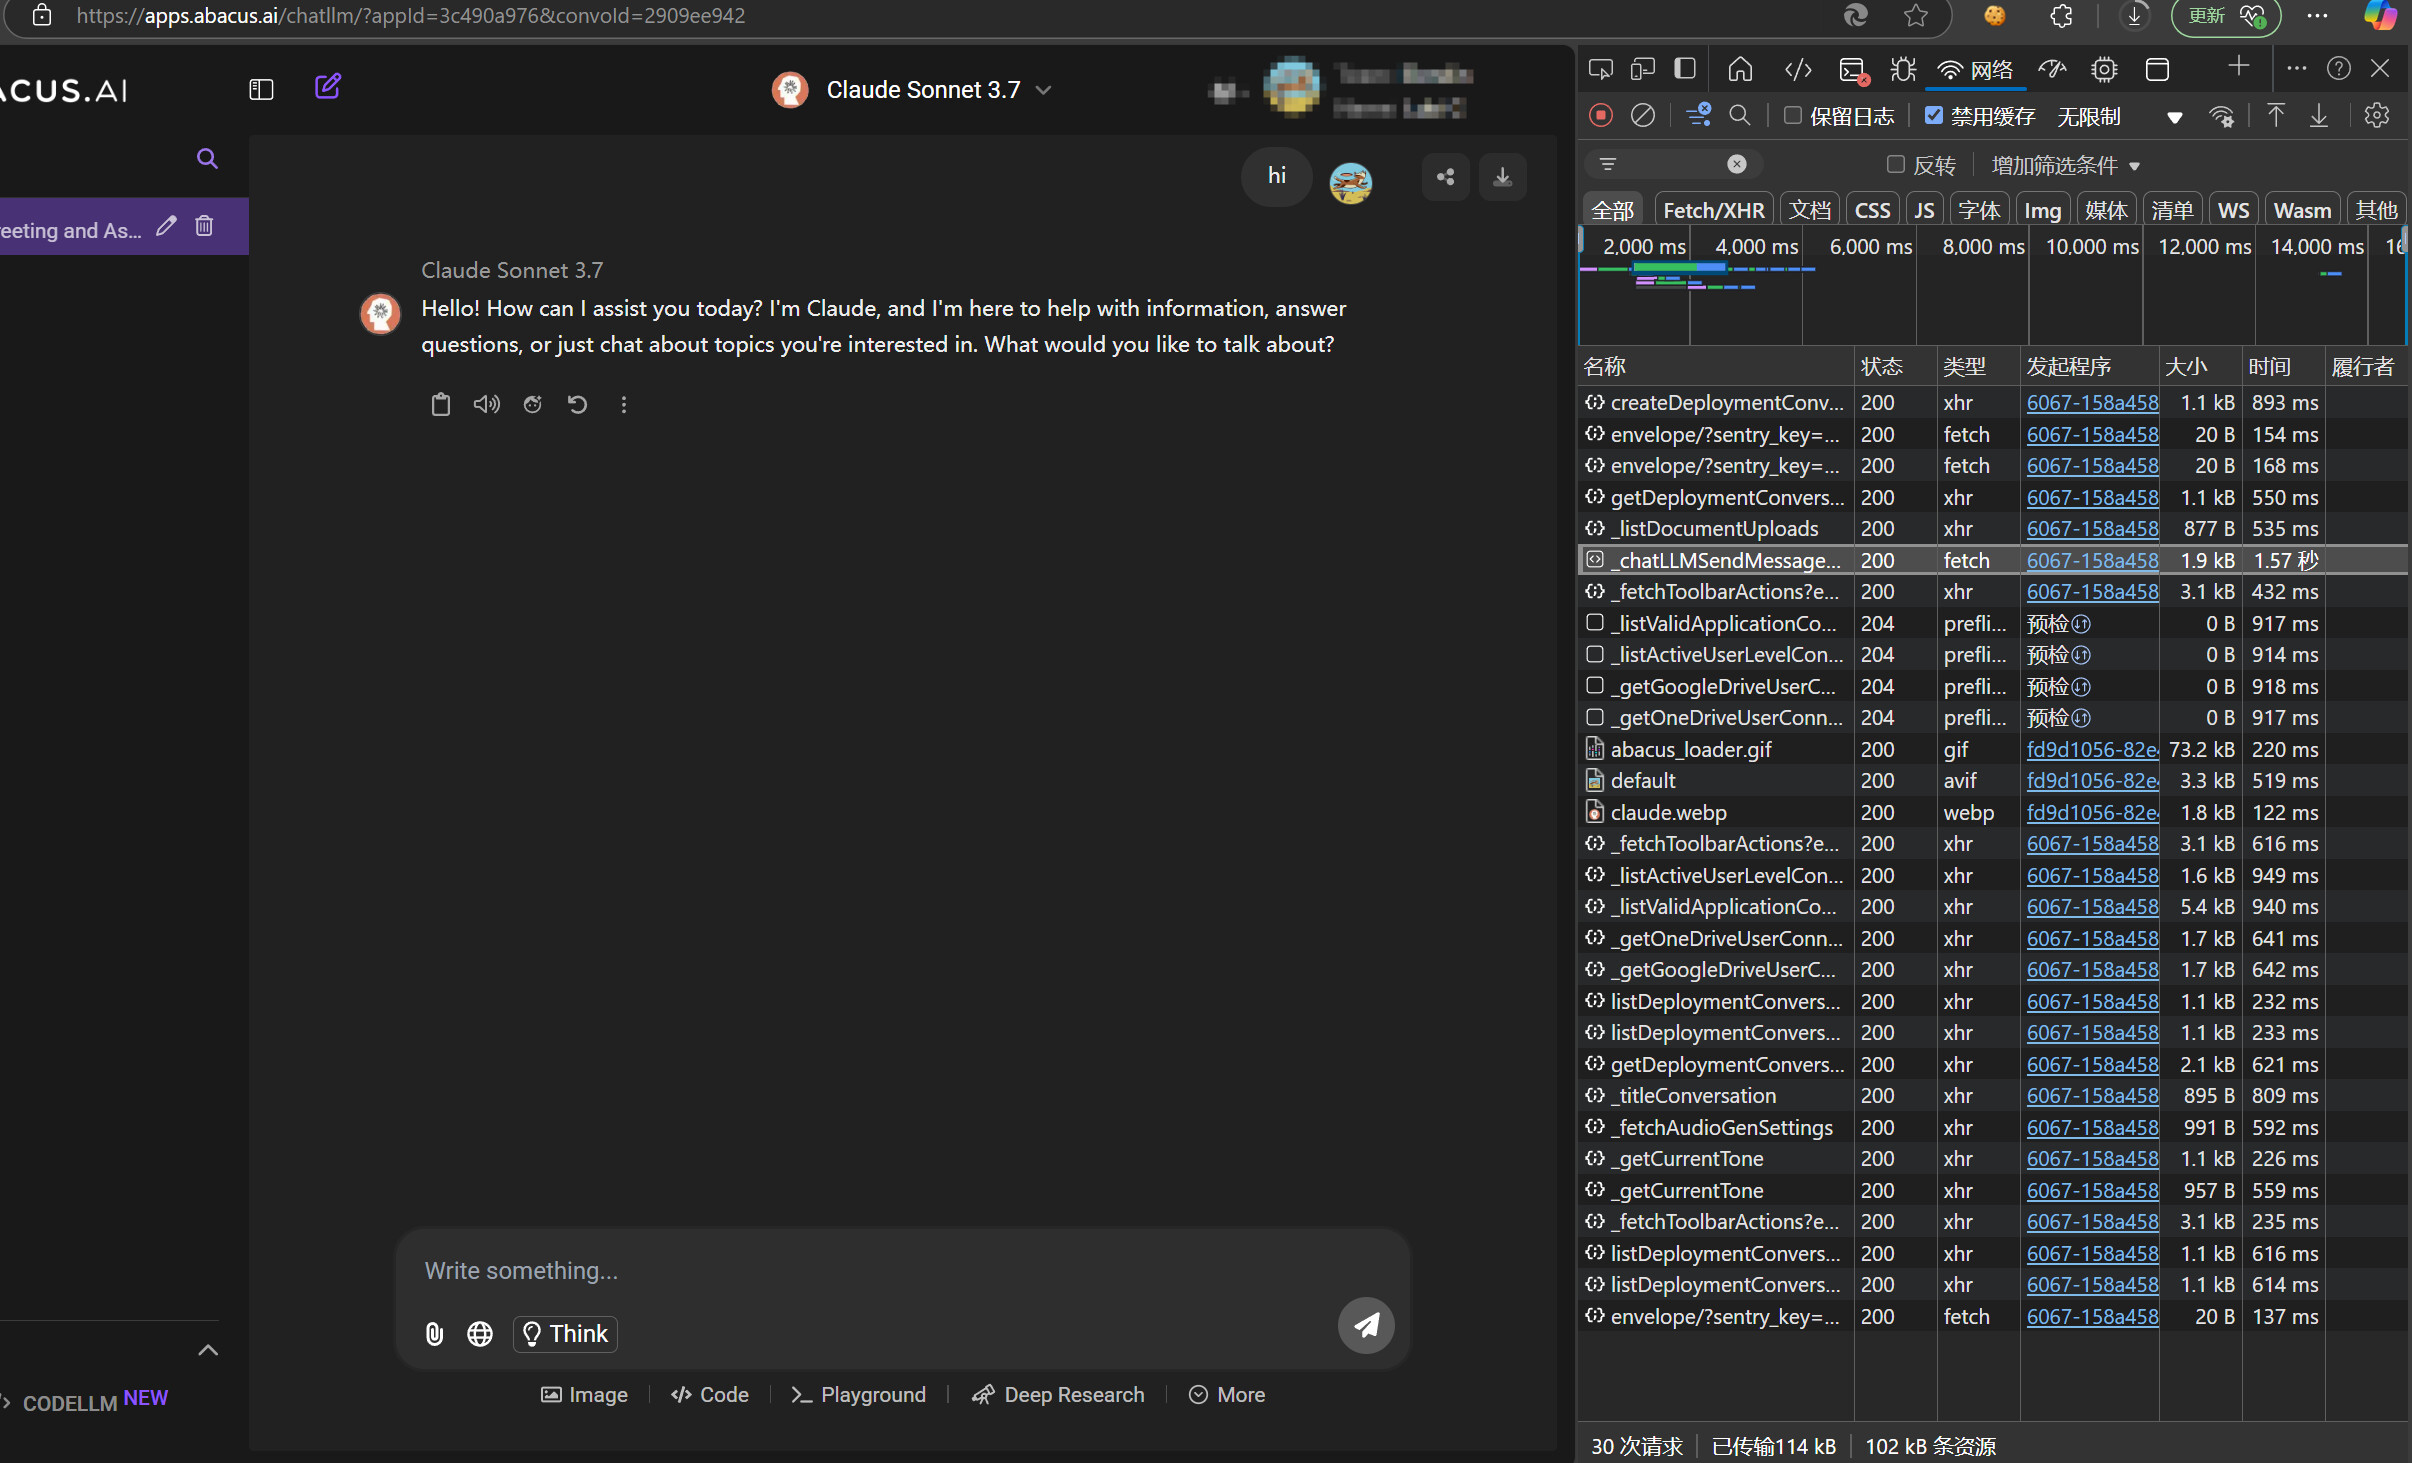The width and height of the screenshot is (2412, 1463).
Task: Delete conversation with the trash icon
Action: (204, 227)
